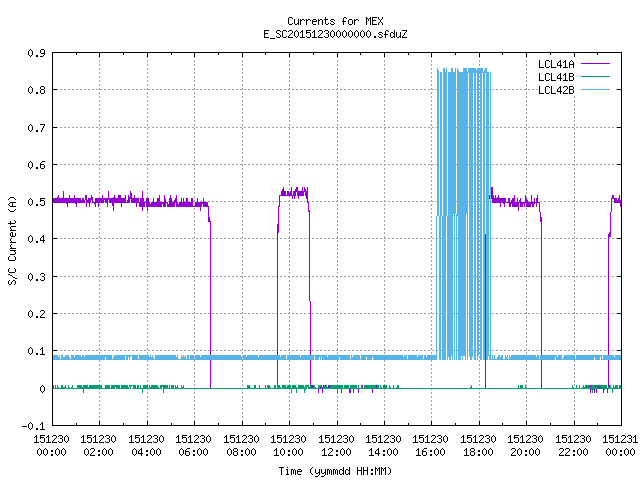Click the y-axis tick value 0.9
The image size is (640, 480).
pyautogui.click(x=36, y=53)
